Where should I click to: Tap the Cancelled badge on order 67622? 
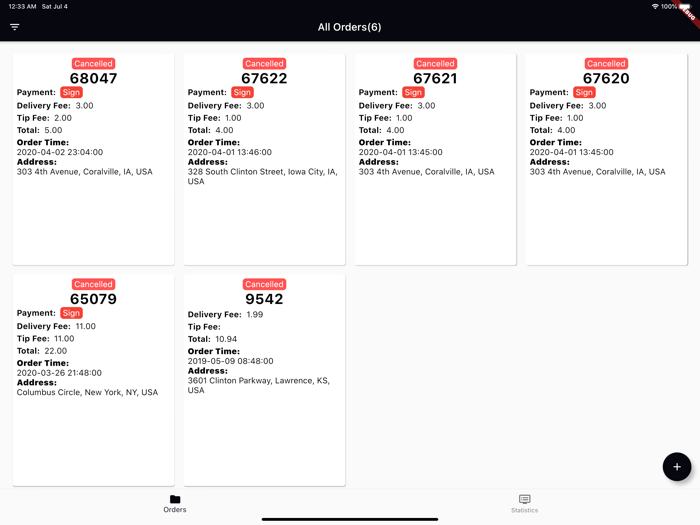coord(264,63)
